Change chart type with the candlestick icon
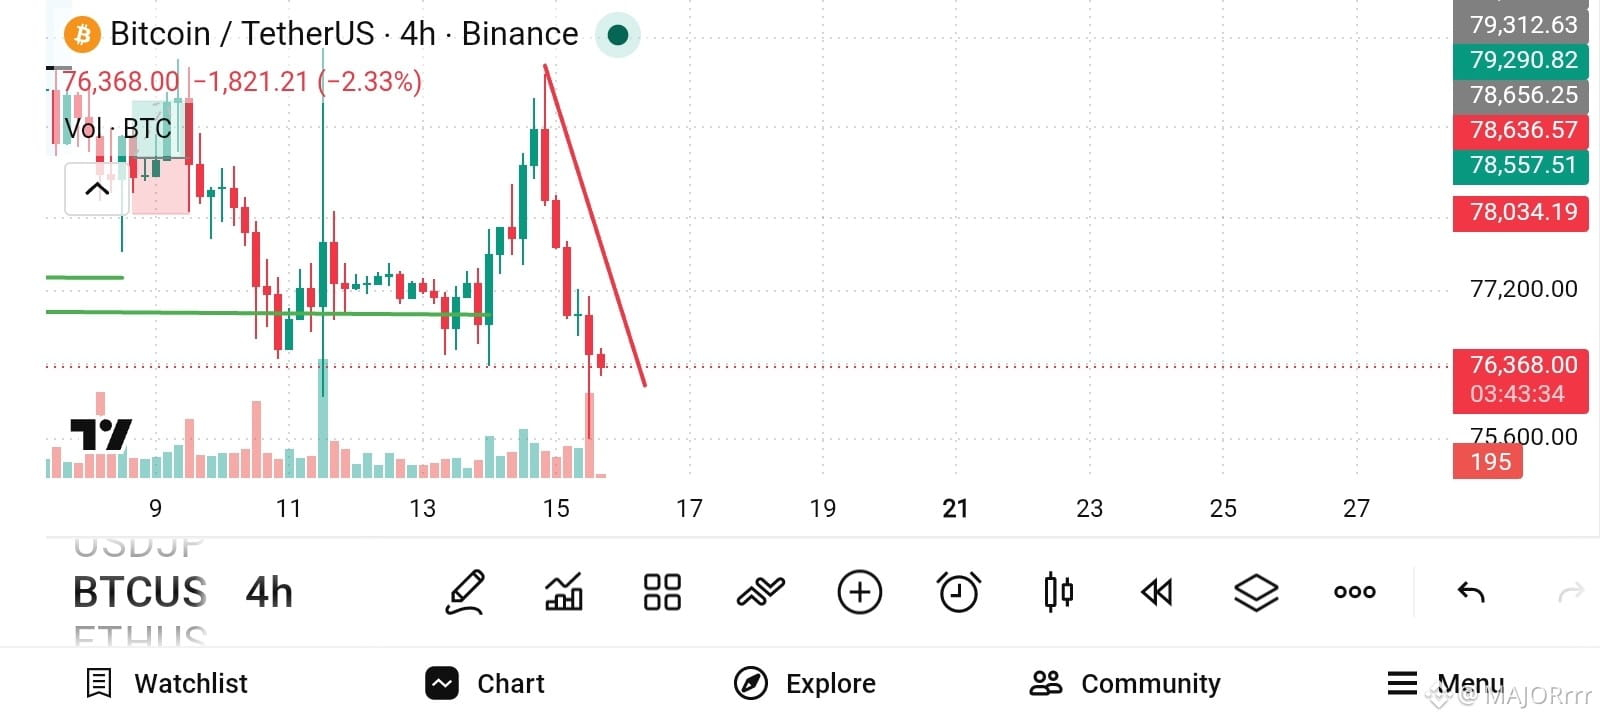Screen dimensions: 1600x720 coord(1058,592)
